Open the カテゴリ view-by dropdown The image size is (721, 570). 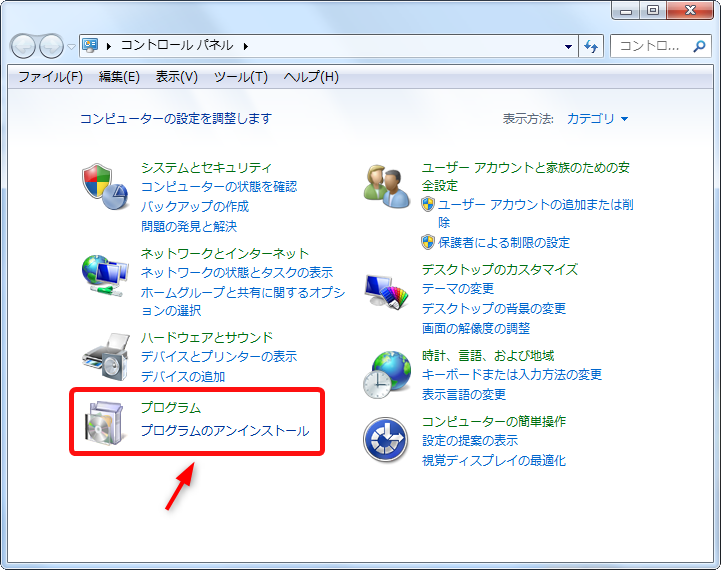click(597, 119)
